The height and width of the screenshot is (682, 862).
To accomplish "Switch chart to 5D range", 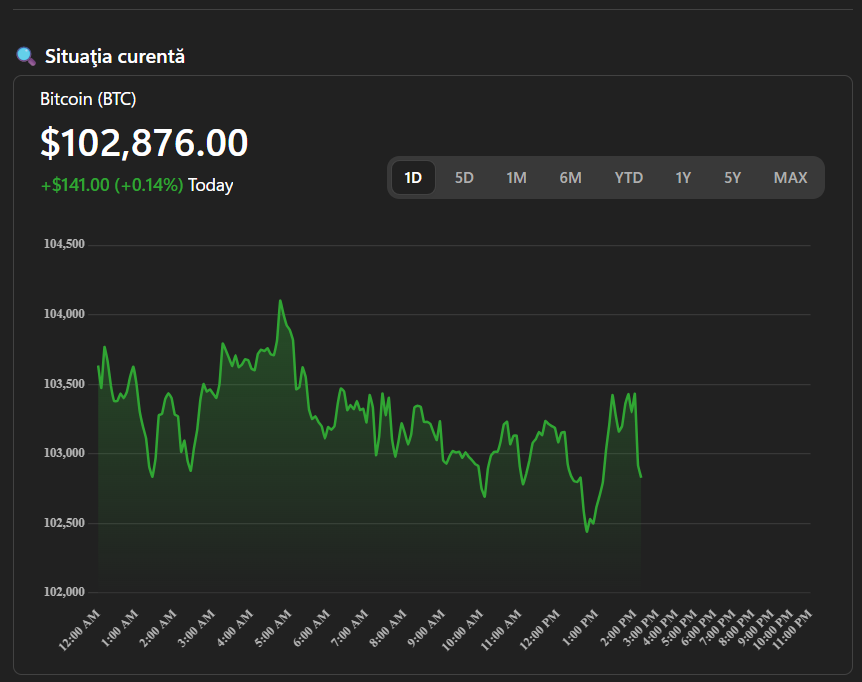I will tap(464, 178).
